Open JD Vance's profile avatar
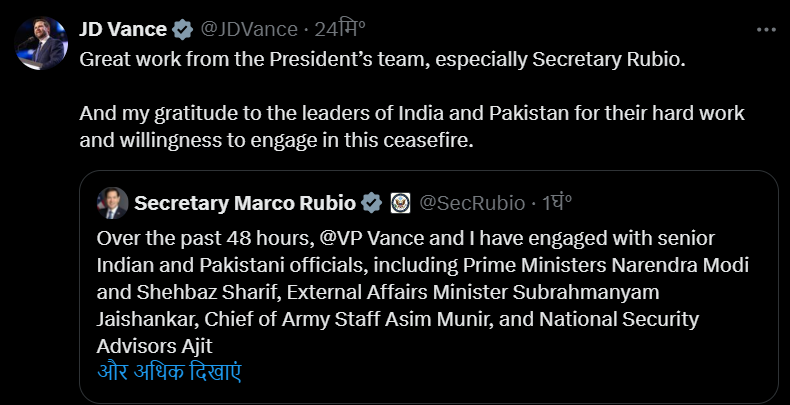The width and height of the screenshot is (790, 405). click(41, 43)
